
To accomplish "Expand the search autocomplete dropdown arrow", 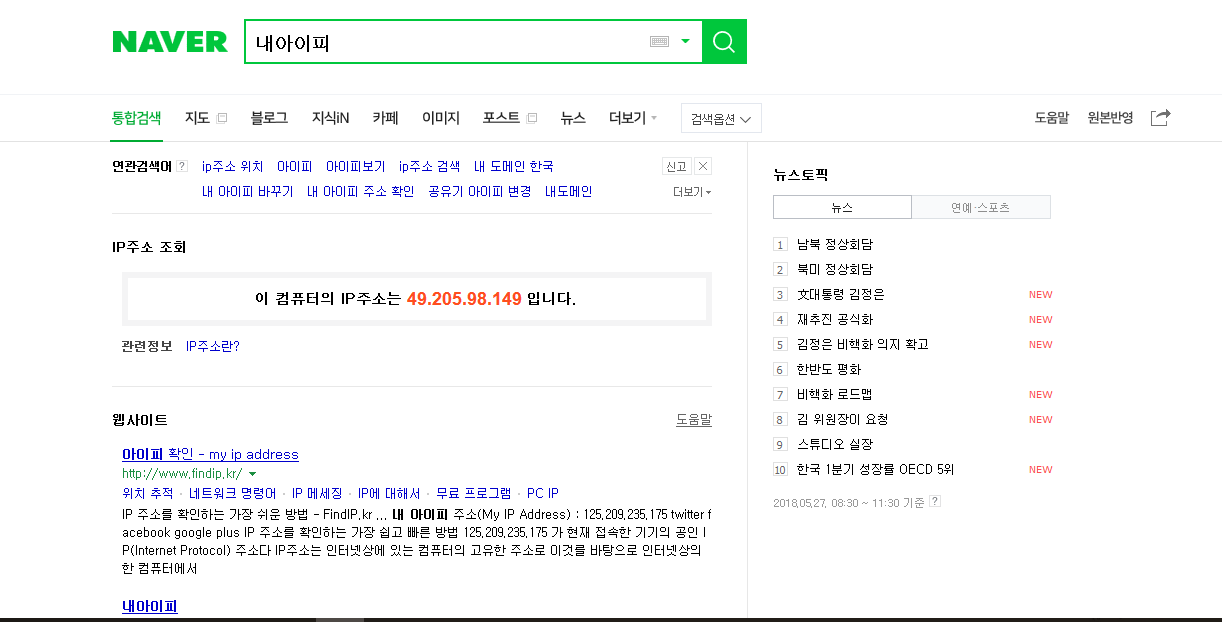I will pos(685,42).
